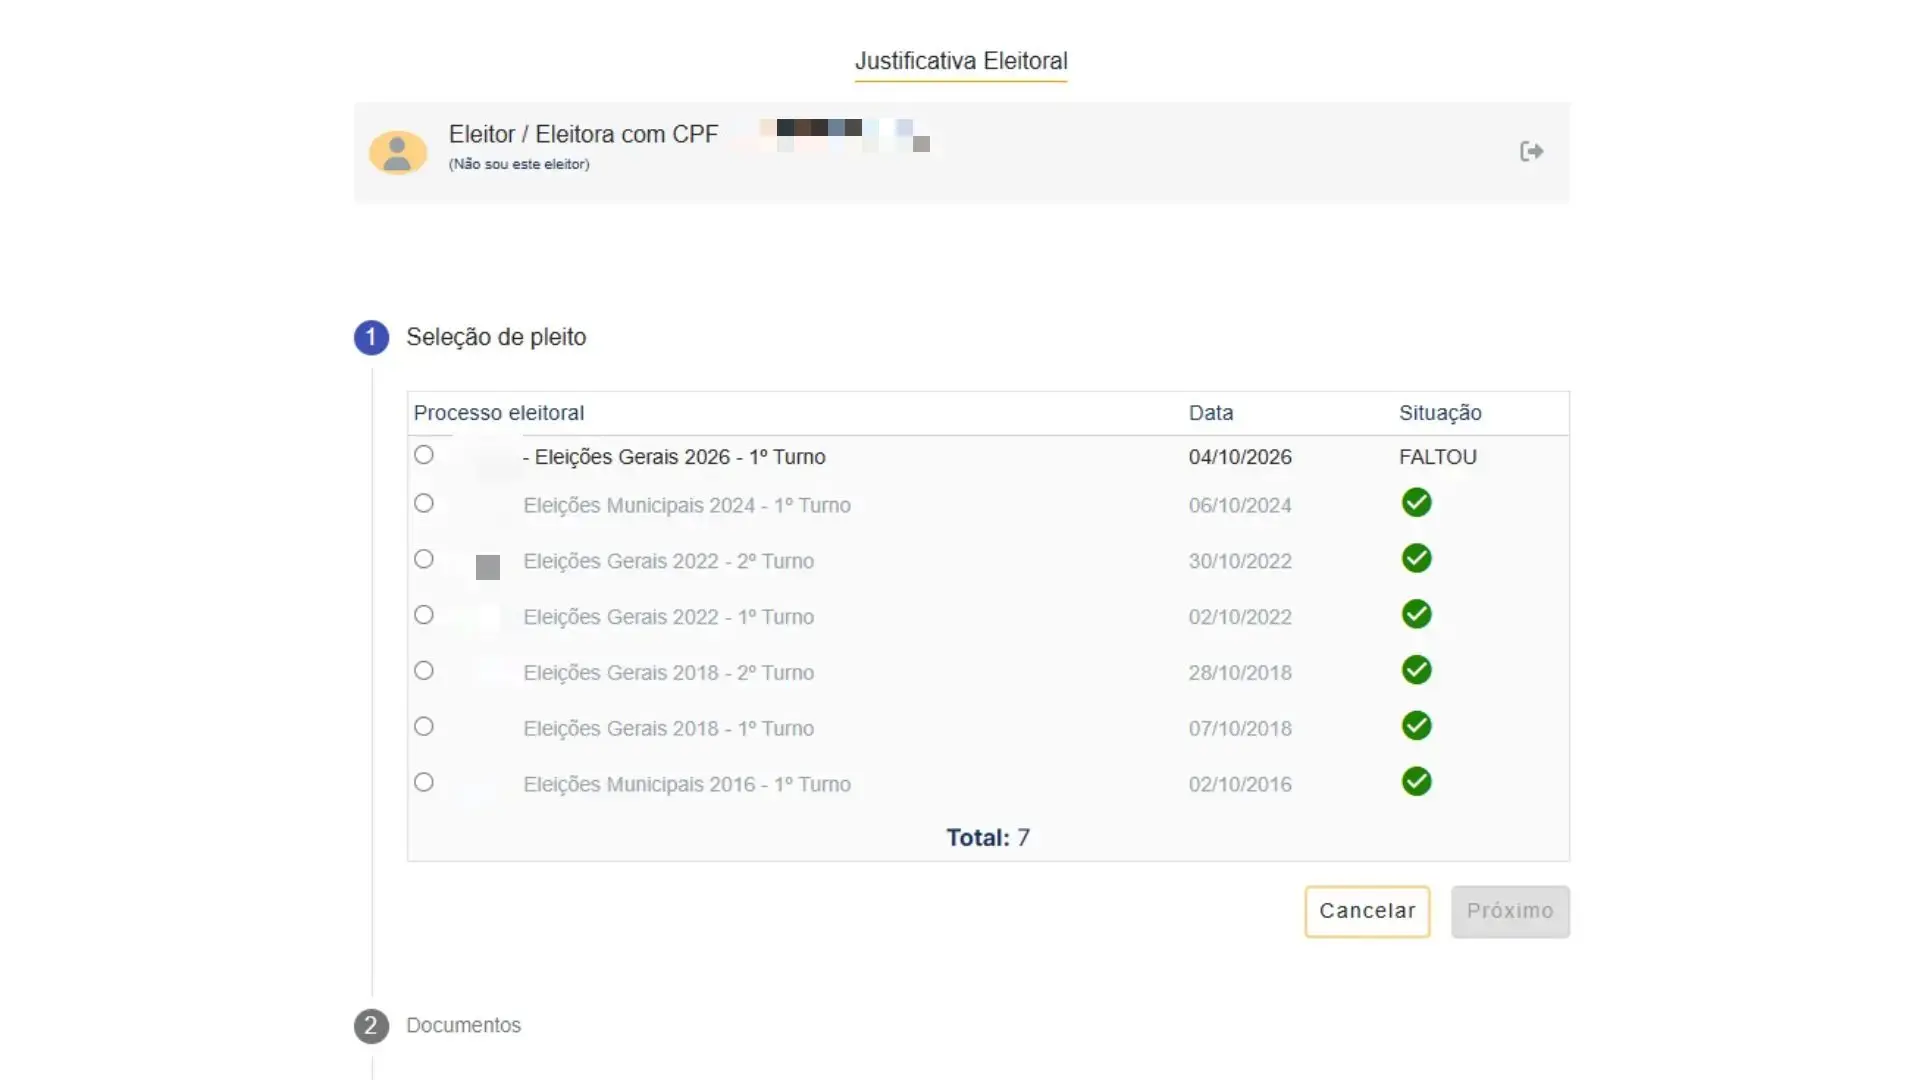This screenshot has width=1920, height=1080.
Task: Click the date 04/10/2026
Action: click(1240, 457)
